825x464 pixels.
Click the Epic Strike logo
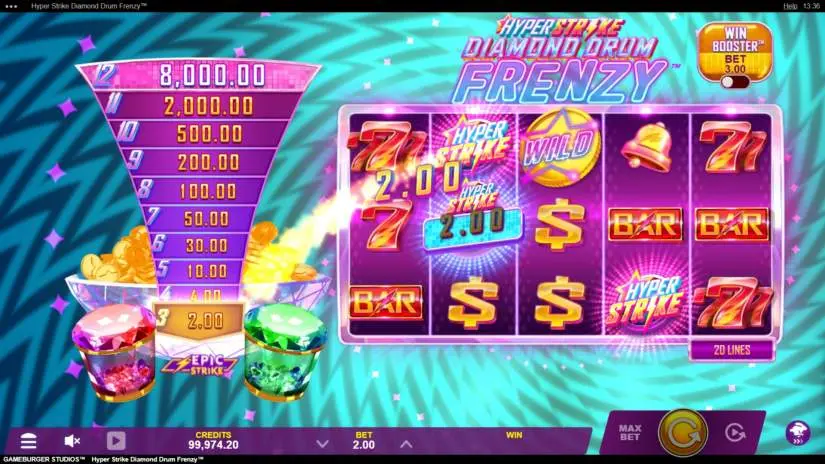click(x=199, y=365)
